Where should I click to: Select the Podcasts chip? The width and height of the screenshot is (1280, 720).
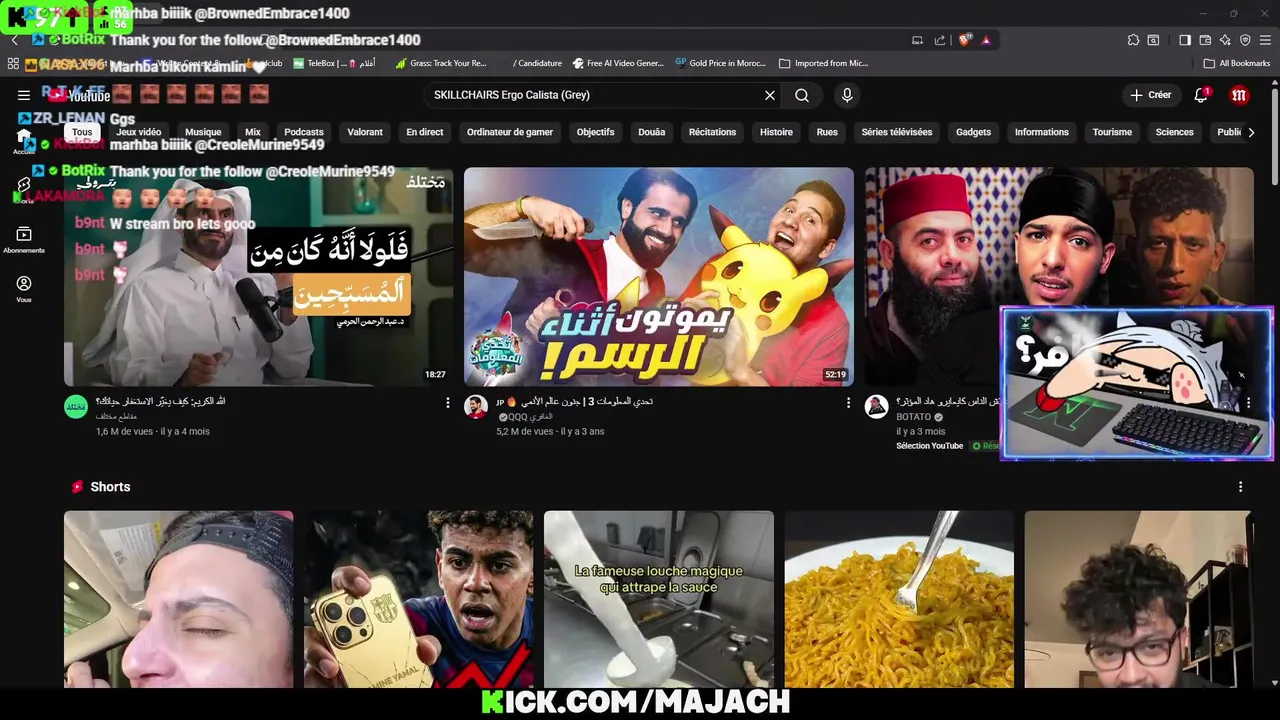click(x=304, y=132)
